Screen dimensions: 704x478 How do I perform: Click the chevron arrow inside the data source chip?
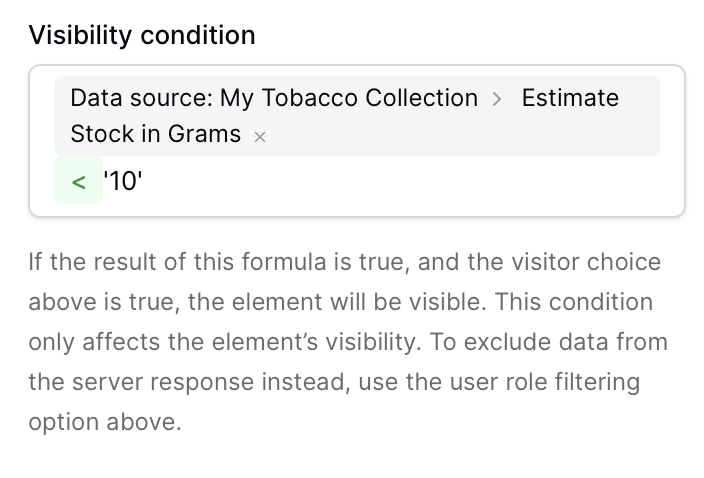[x=498, y=99]
